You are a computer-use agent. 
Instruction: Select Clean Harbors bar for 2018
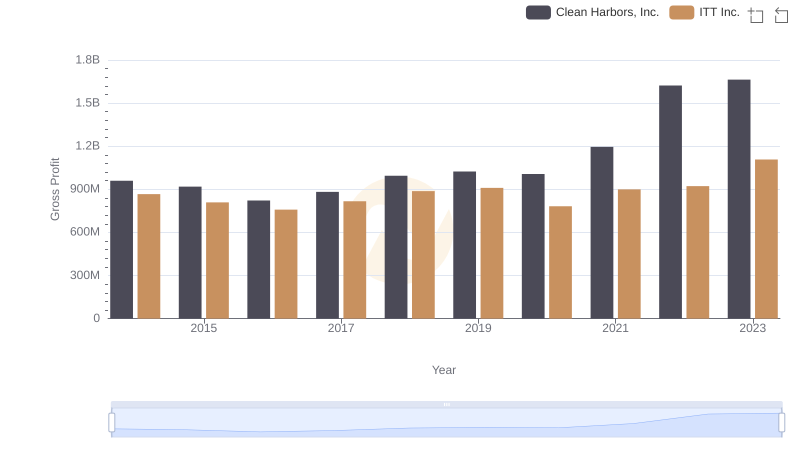click(396, 247)
